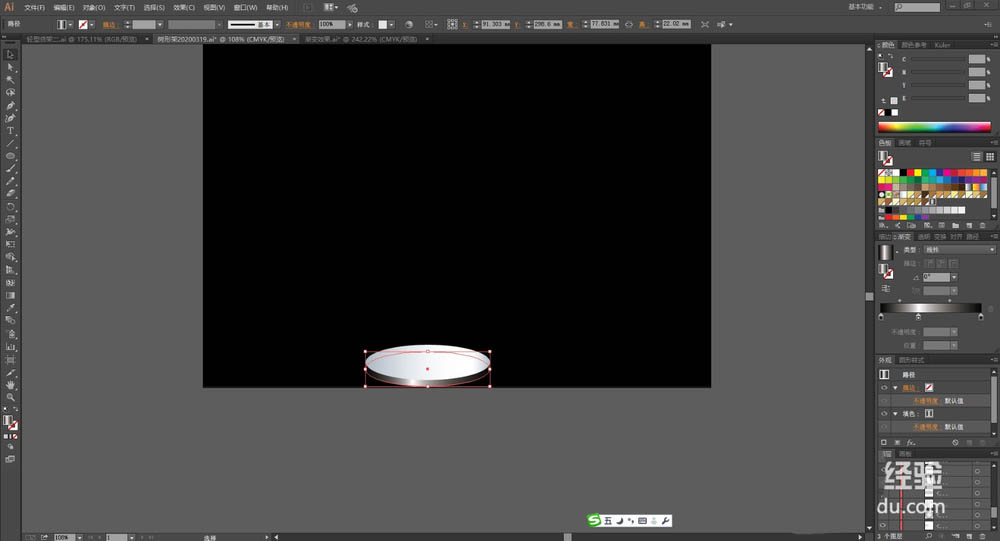Click the fx add effect icon
The image size is (1000, 541).
[911, 442]
